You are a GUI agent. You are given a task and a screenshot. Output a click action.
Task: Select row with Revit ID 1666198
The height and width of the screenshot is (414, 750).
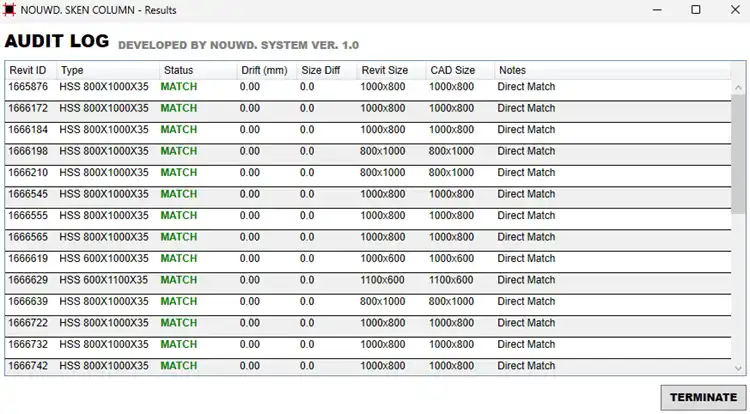coord(368,154)
